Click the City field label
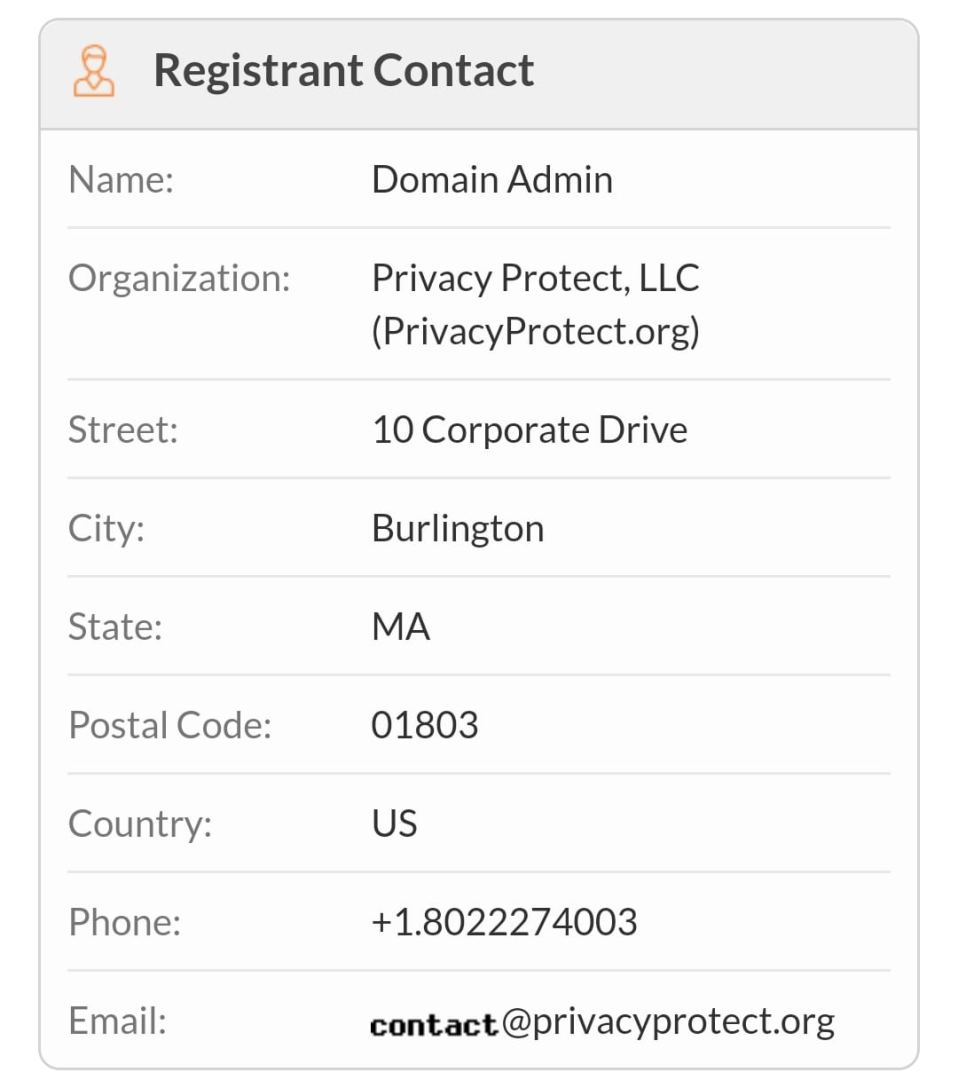The width and height of the screenshot is (958, 1080). click(106, 528)
